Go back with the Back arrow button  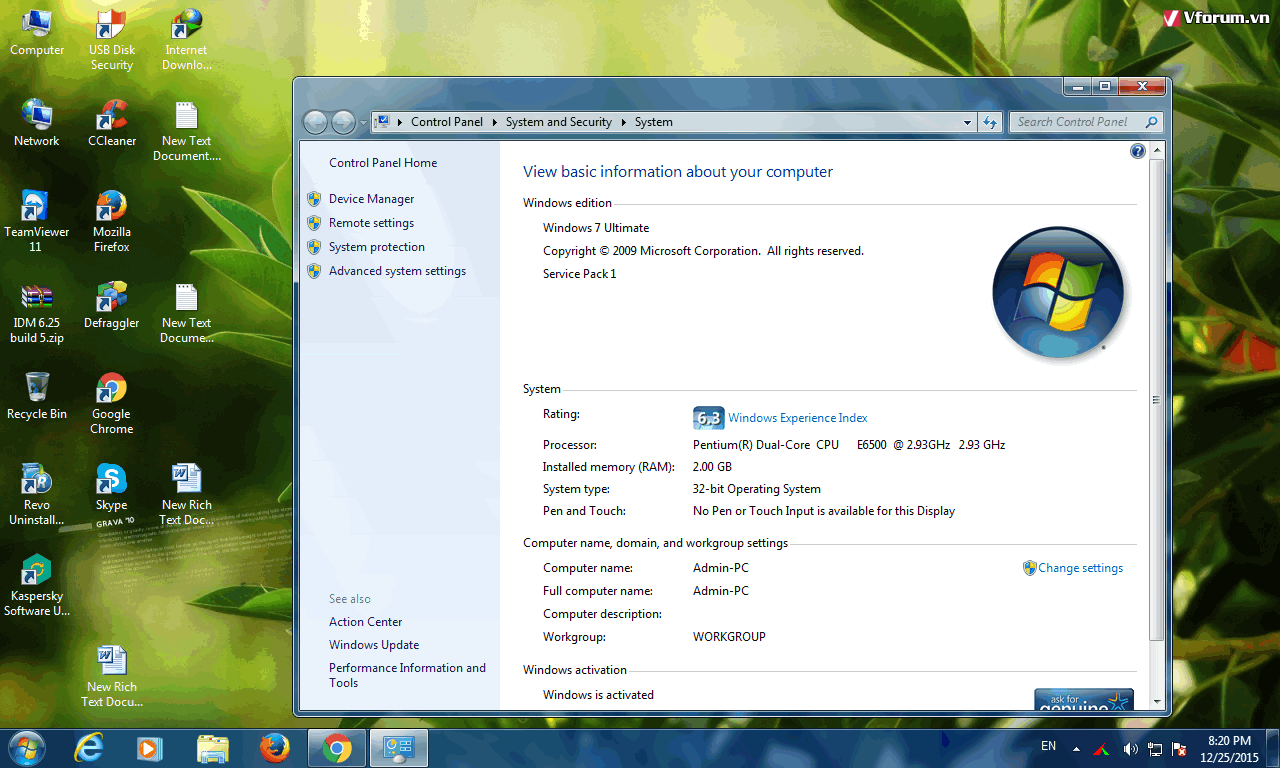(315, 122)
